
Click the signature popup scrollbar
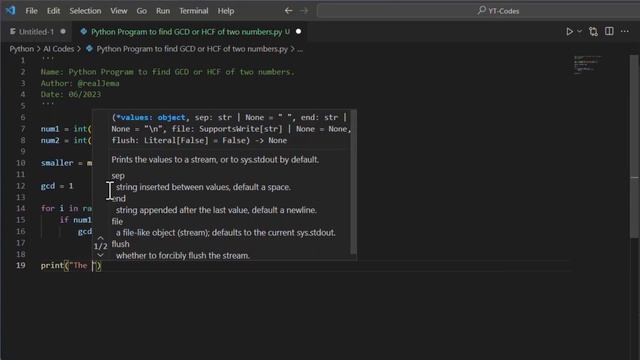[x=353, y=182]
